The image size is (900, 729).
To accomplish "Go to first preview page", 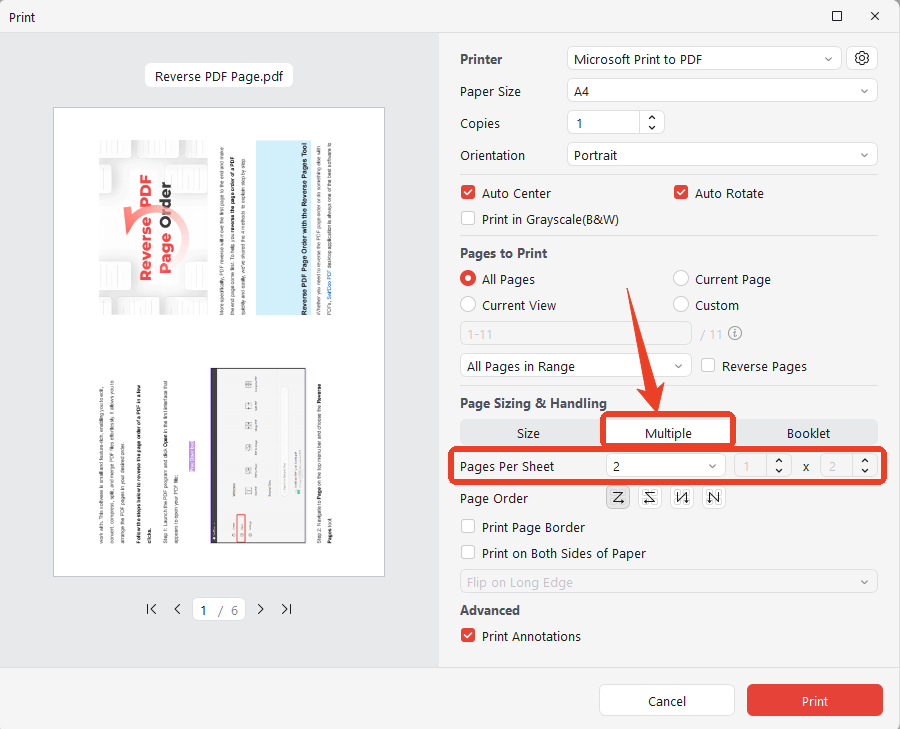I will 152,609.
